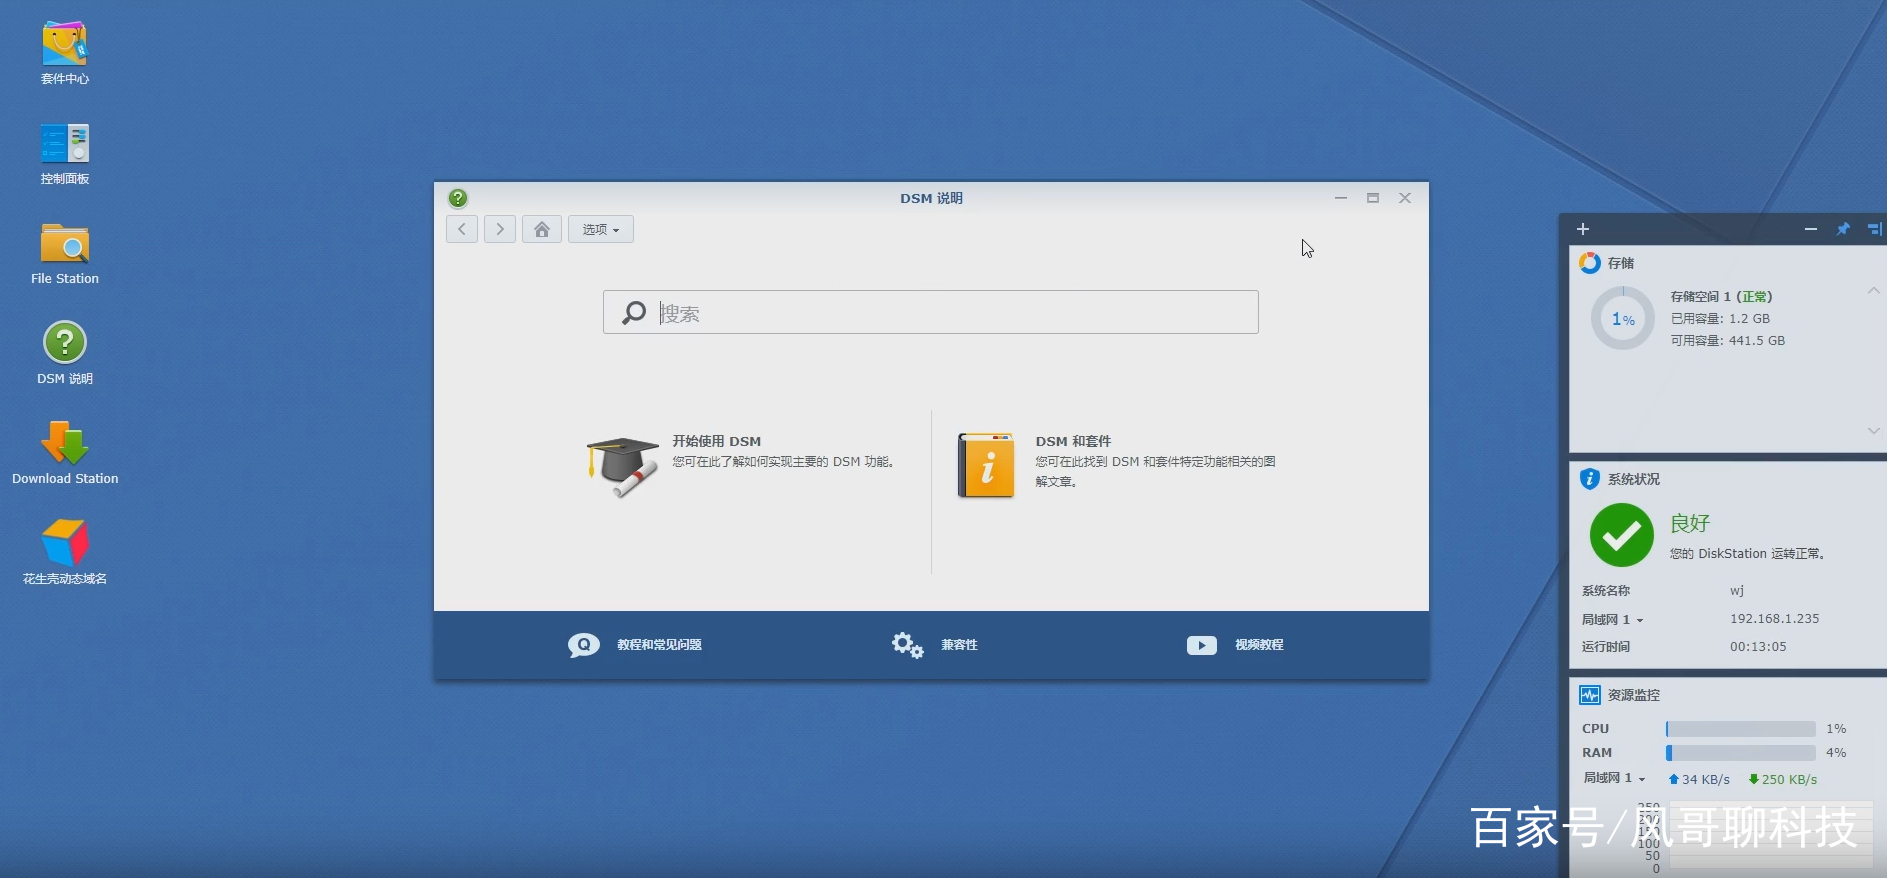Click the green help icon in title bar
Viewport: 1887px width, 878px height.
coord(458,198)
